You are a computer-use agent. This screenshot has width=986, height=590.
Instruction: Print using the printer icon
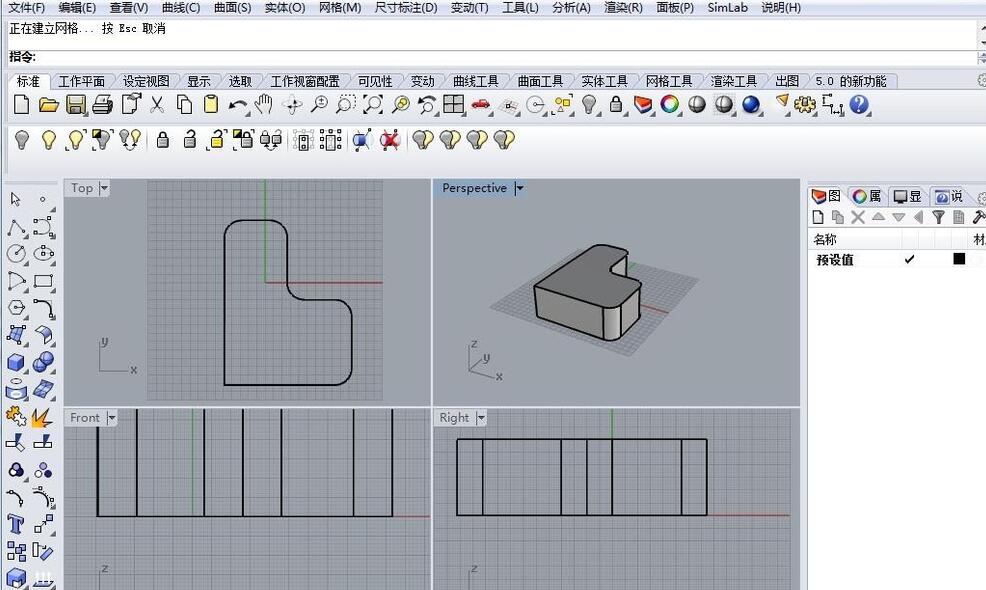[x=102, y=104]
